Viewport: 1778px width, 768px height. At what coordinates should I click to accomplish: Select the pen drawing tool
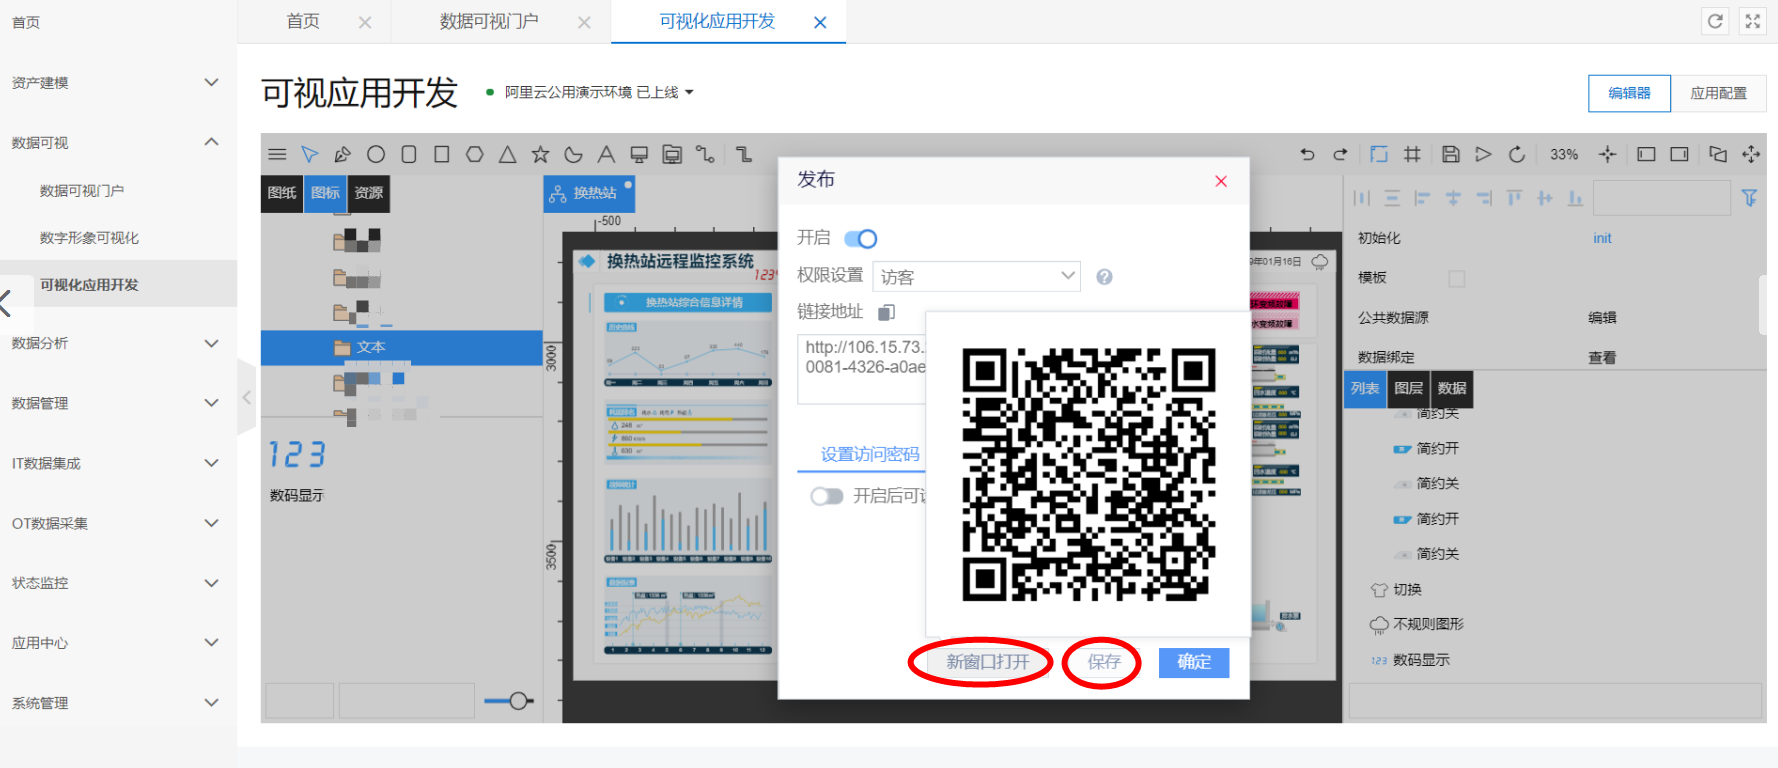point(342,154)
